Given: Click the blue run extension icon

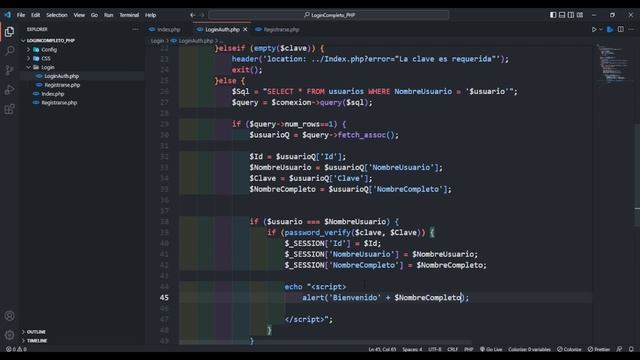Looking at the screenshot, I should (x=610, y=29).
